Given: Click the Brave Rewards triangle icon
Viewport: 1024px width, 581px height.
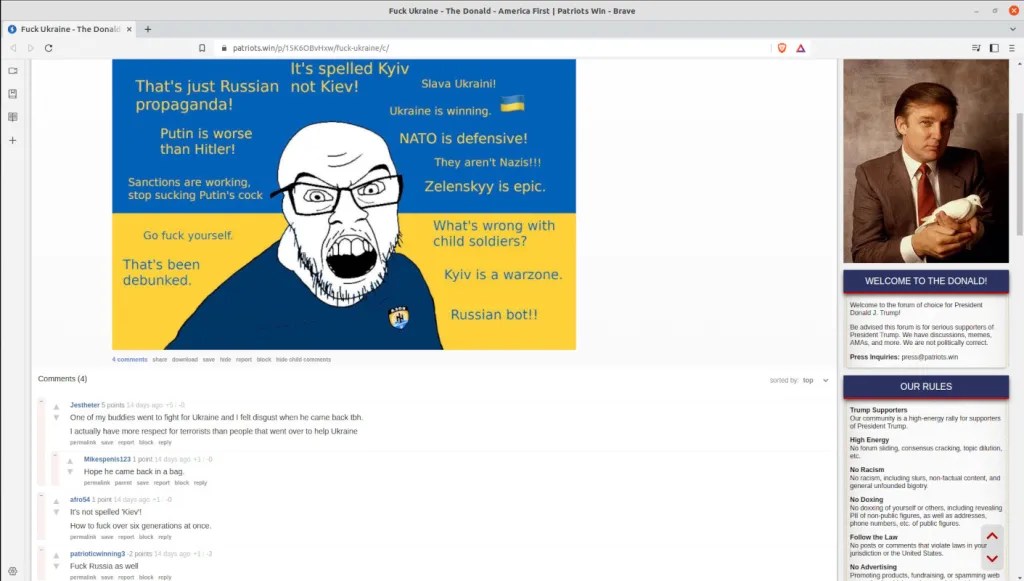Looking at the screenshot, I should click(x=800, y=48).
